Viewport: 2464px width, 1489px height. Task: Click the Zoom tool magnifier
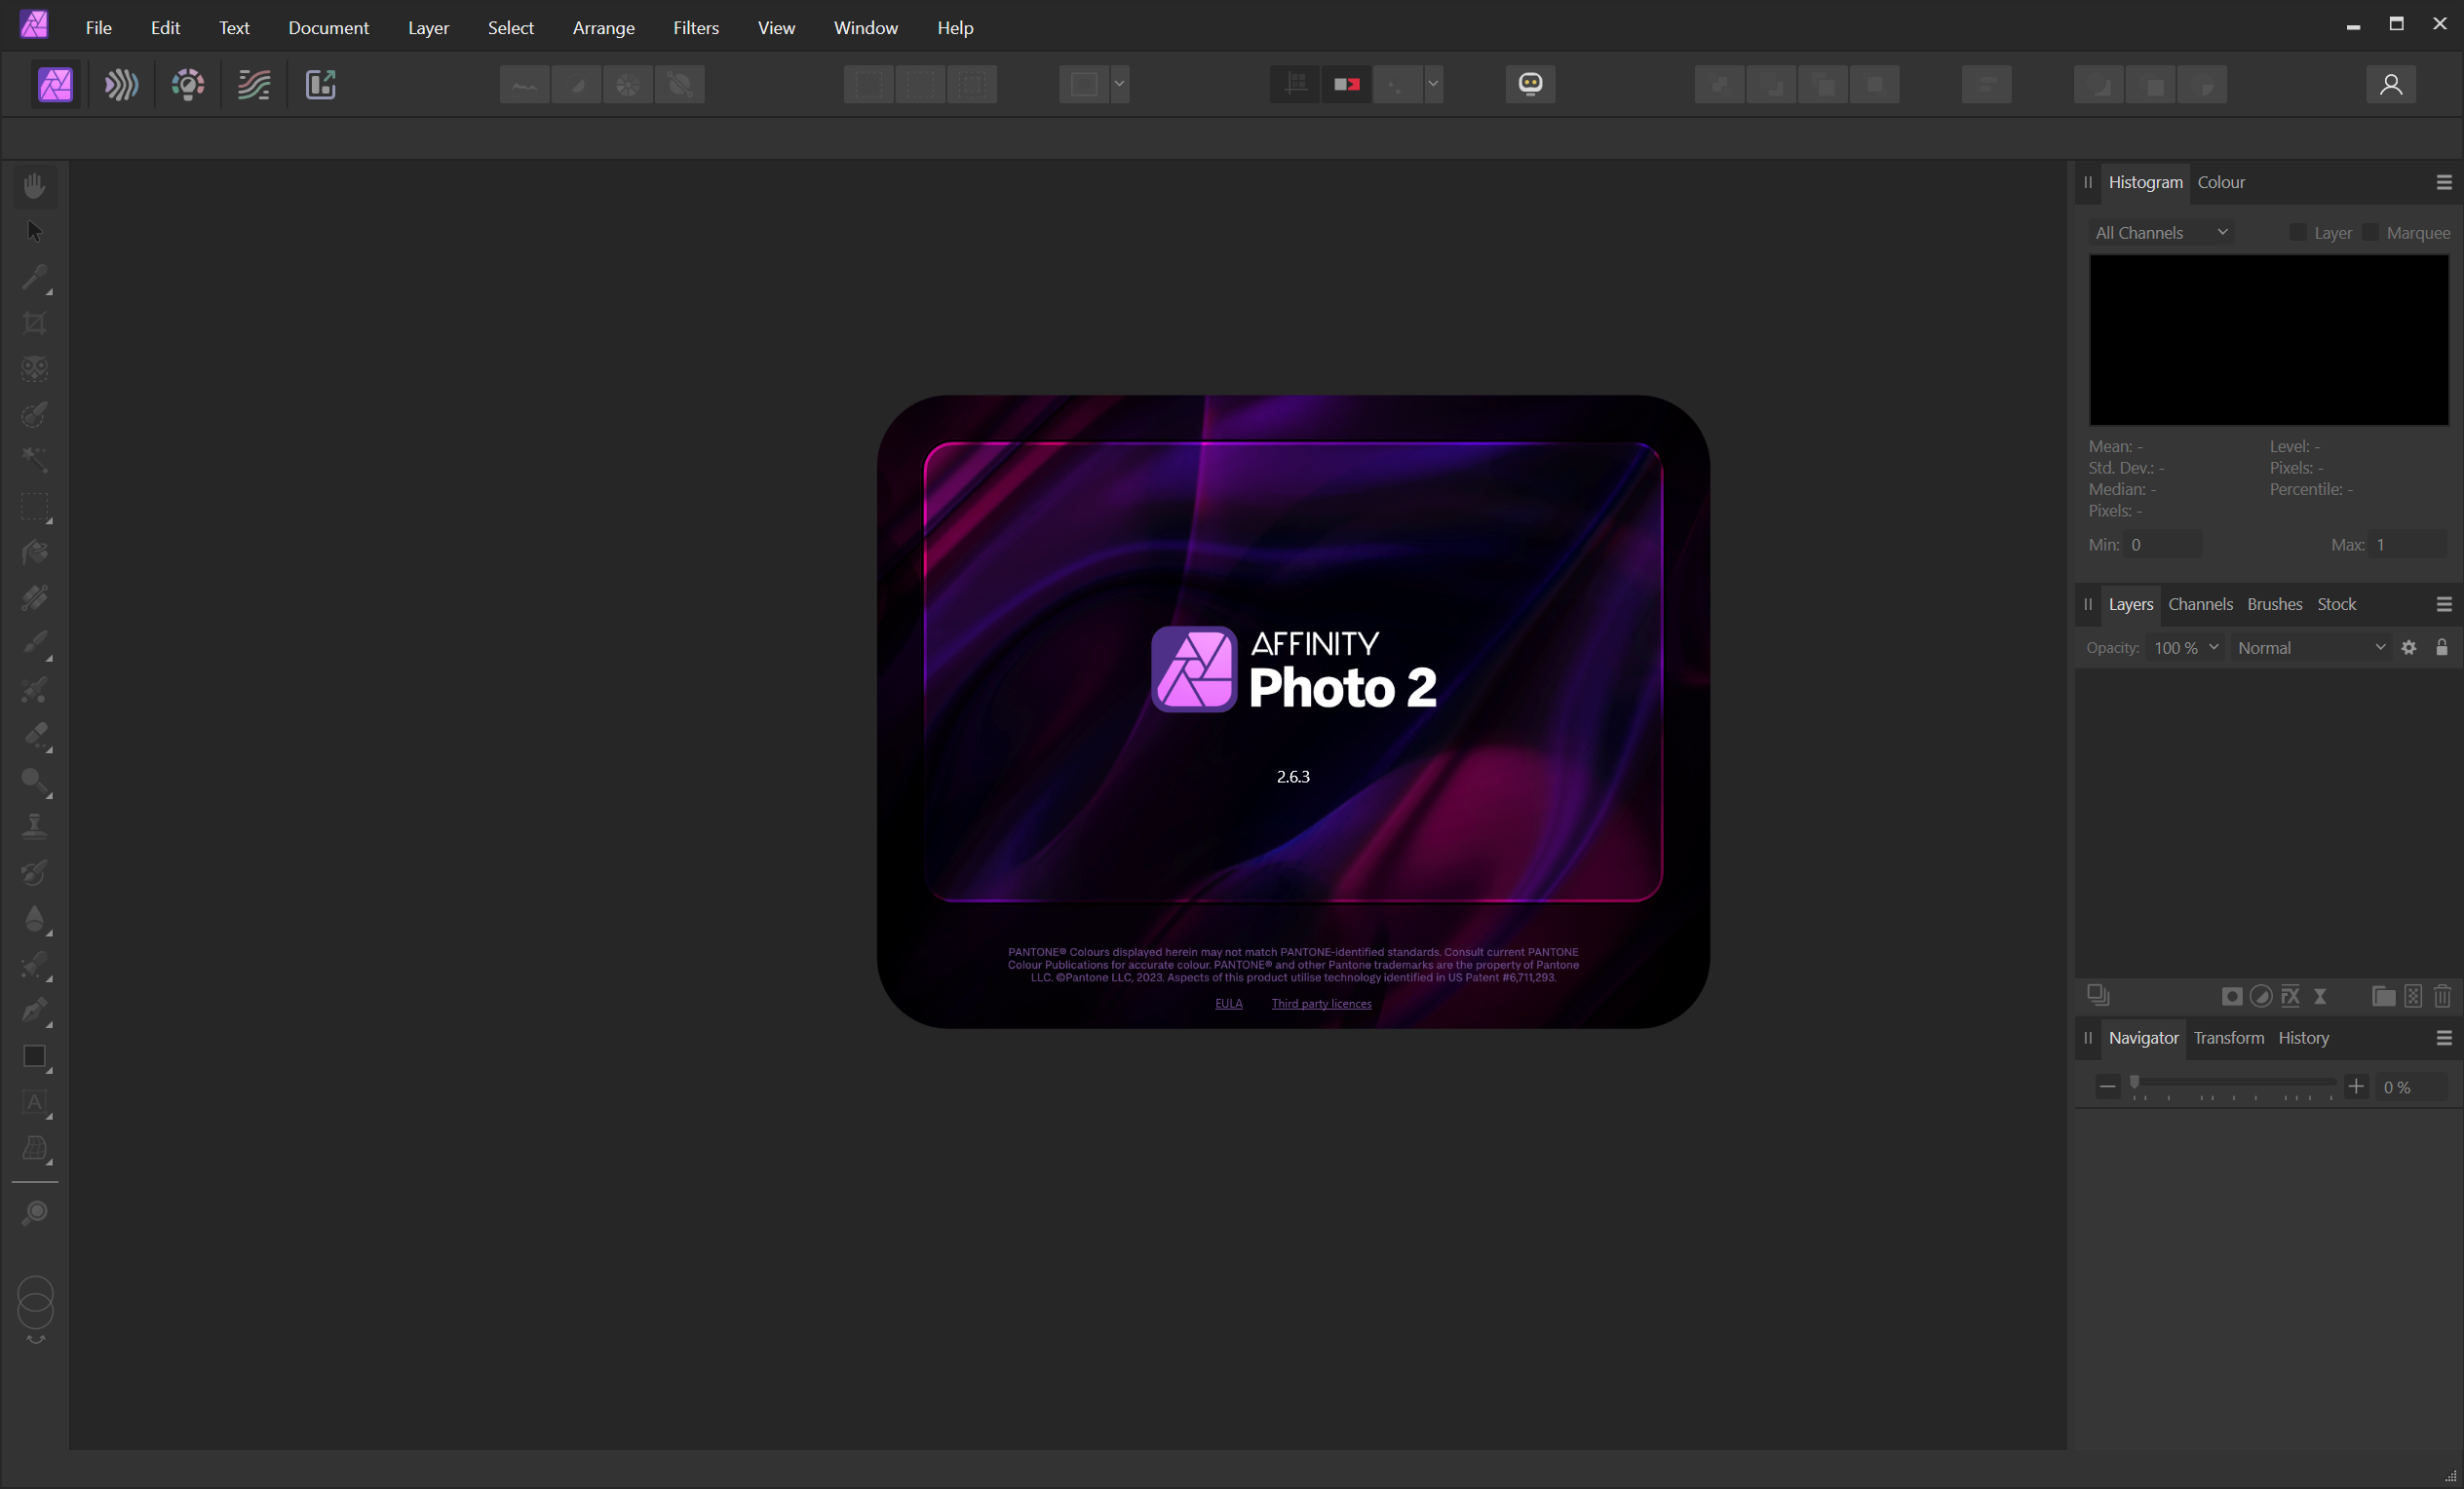point(34,1213)
